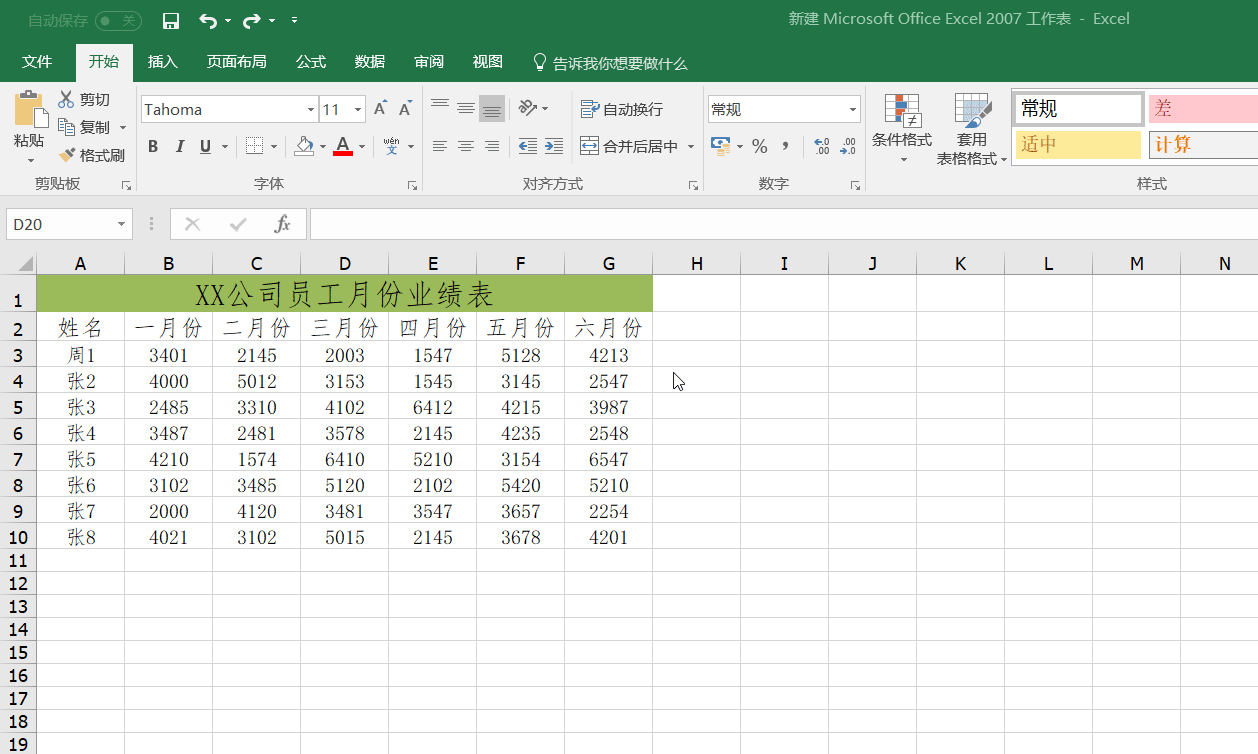Decrease decimal places

(848, 147)
